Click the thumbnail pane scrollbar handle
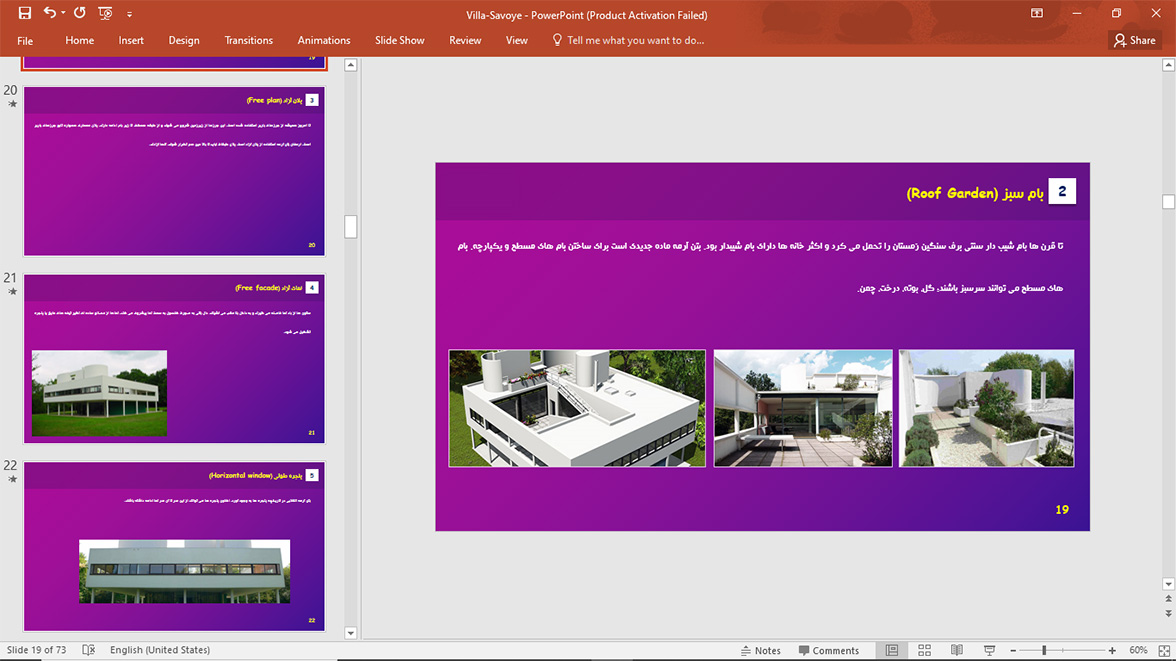 pyautogui.click(x=350, y=227)
